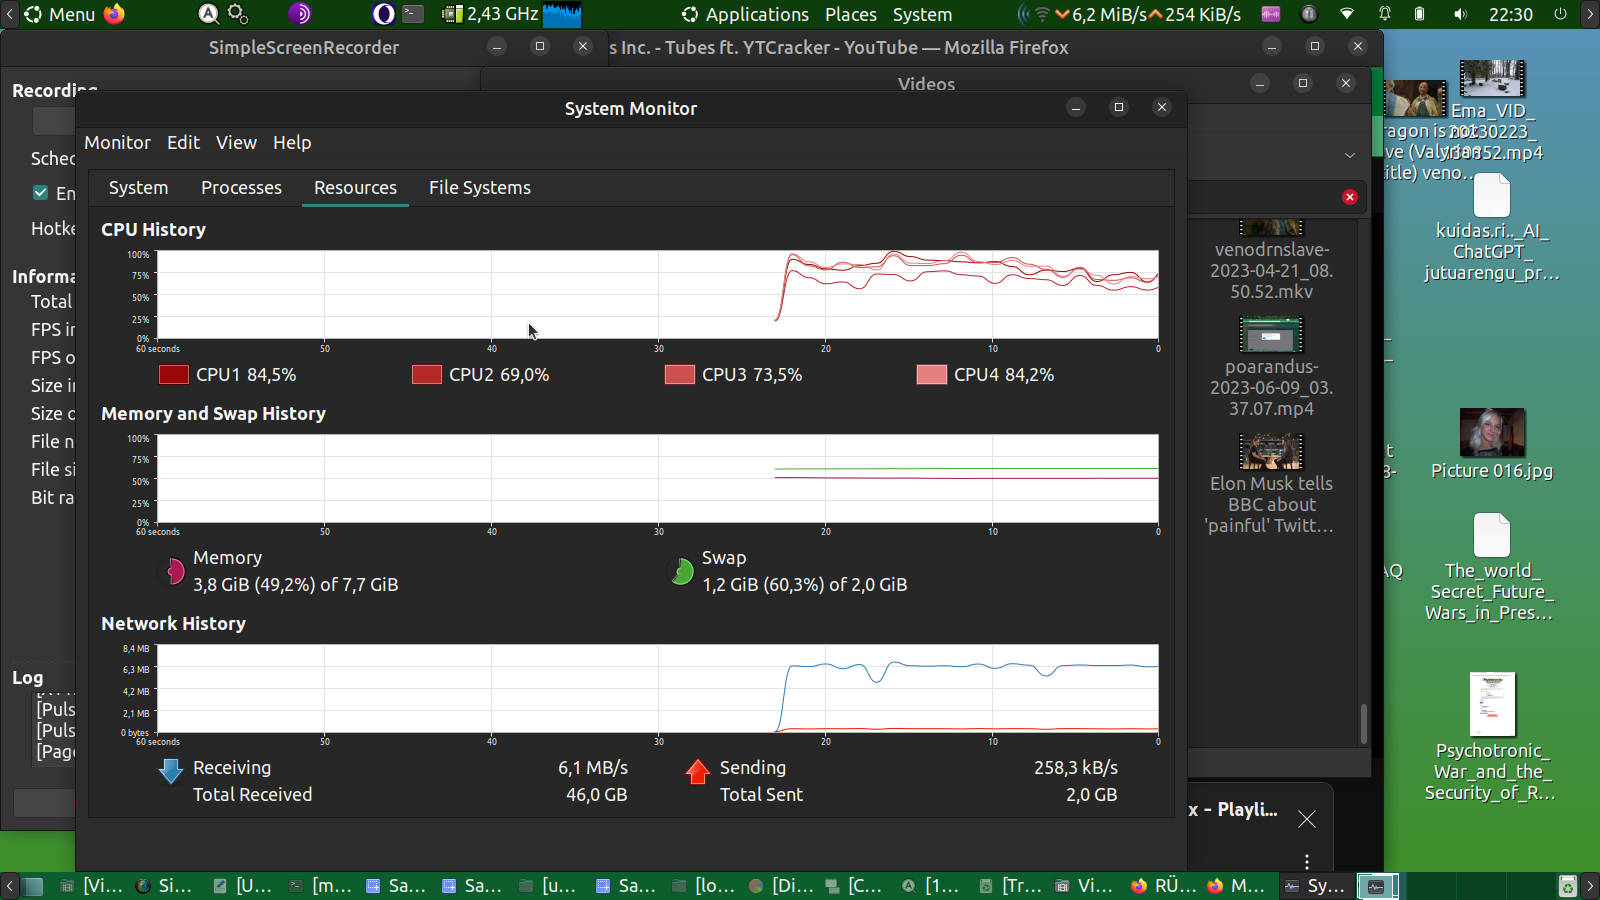Open the File Systems tab
1600x900 pixels.
(x=480, y=188)
